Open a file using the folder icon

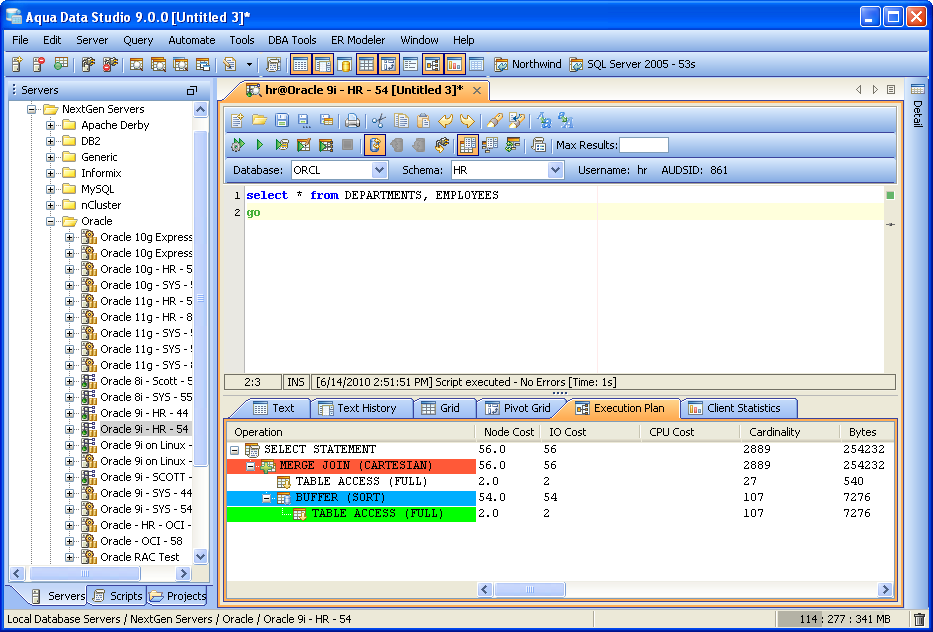coord(259,121)
